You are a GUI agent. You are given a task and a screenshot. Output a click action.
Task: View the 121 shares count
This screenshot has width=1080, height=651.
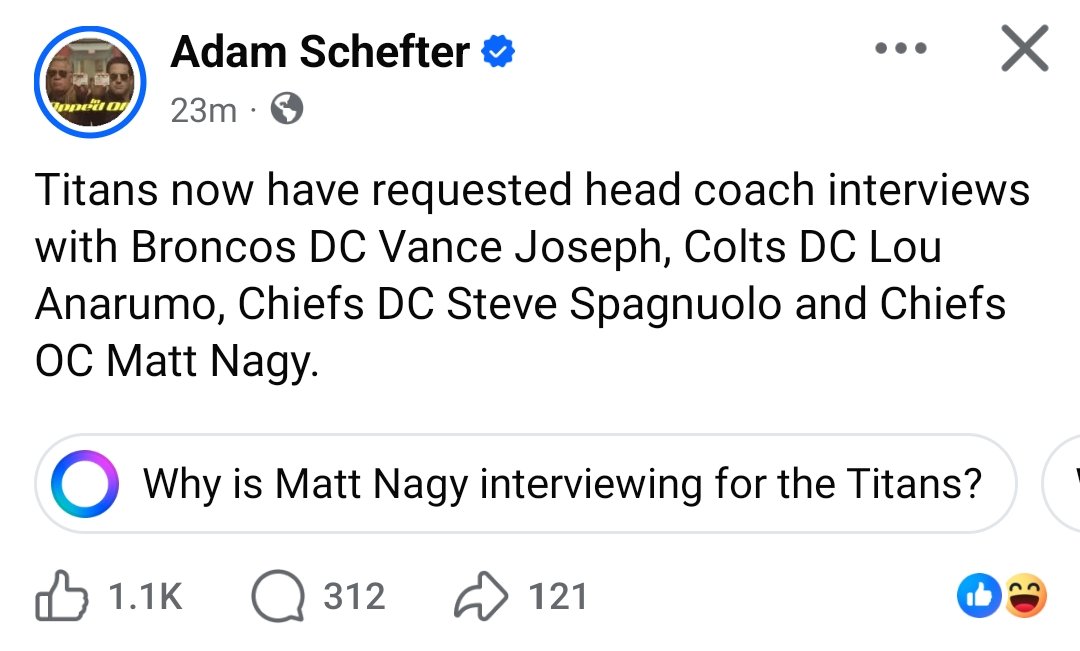(x=557, y=597)
